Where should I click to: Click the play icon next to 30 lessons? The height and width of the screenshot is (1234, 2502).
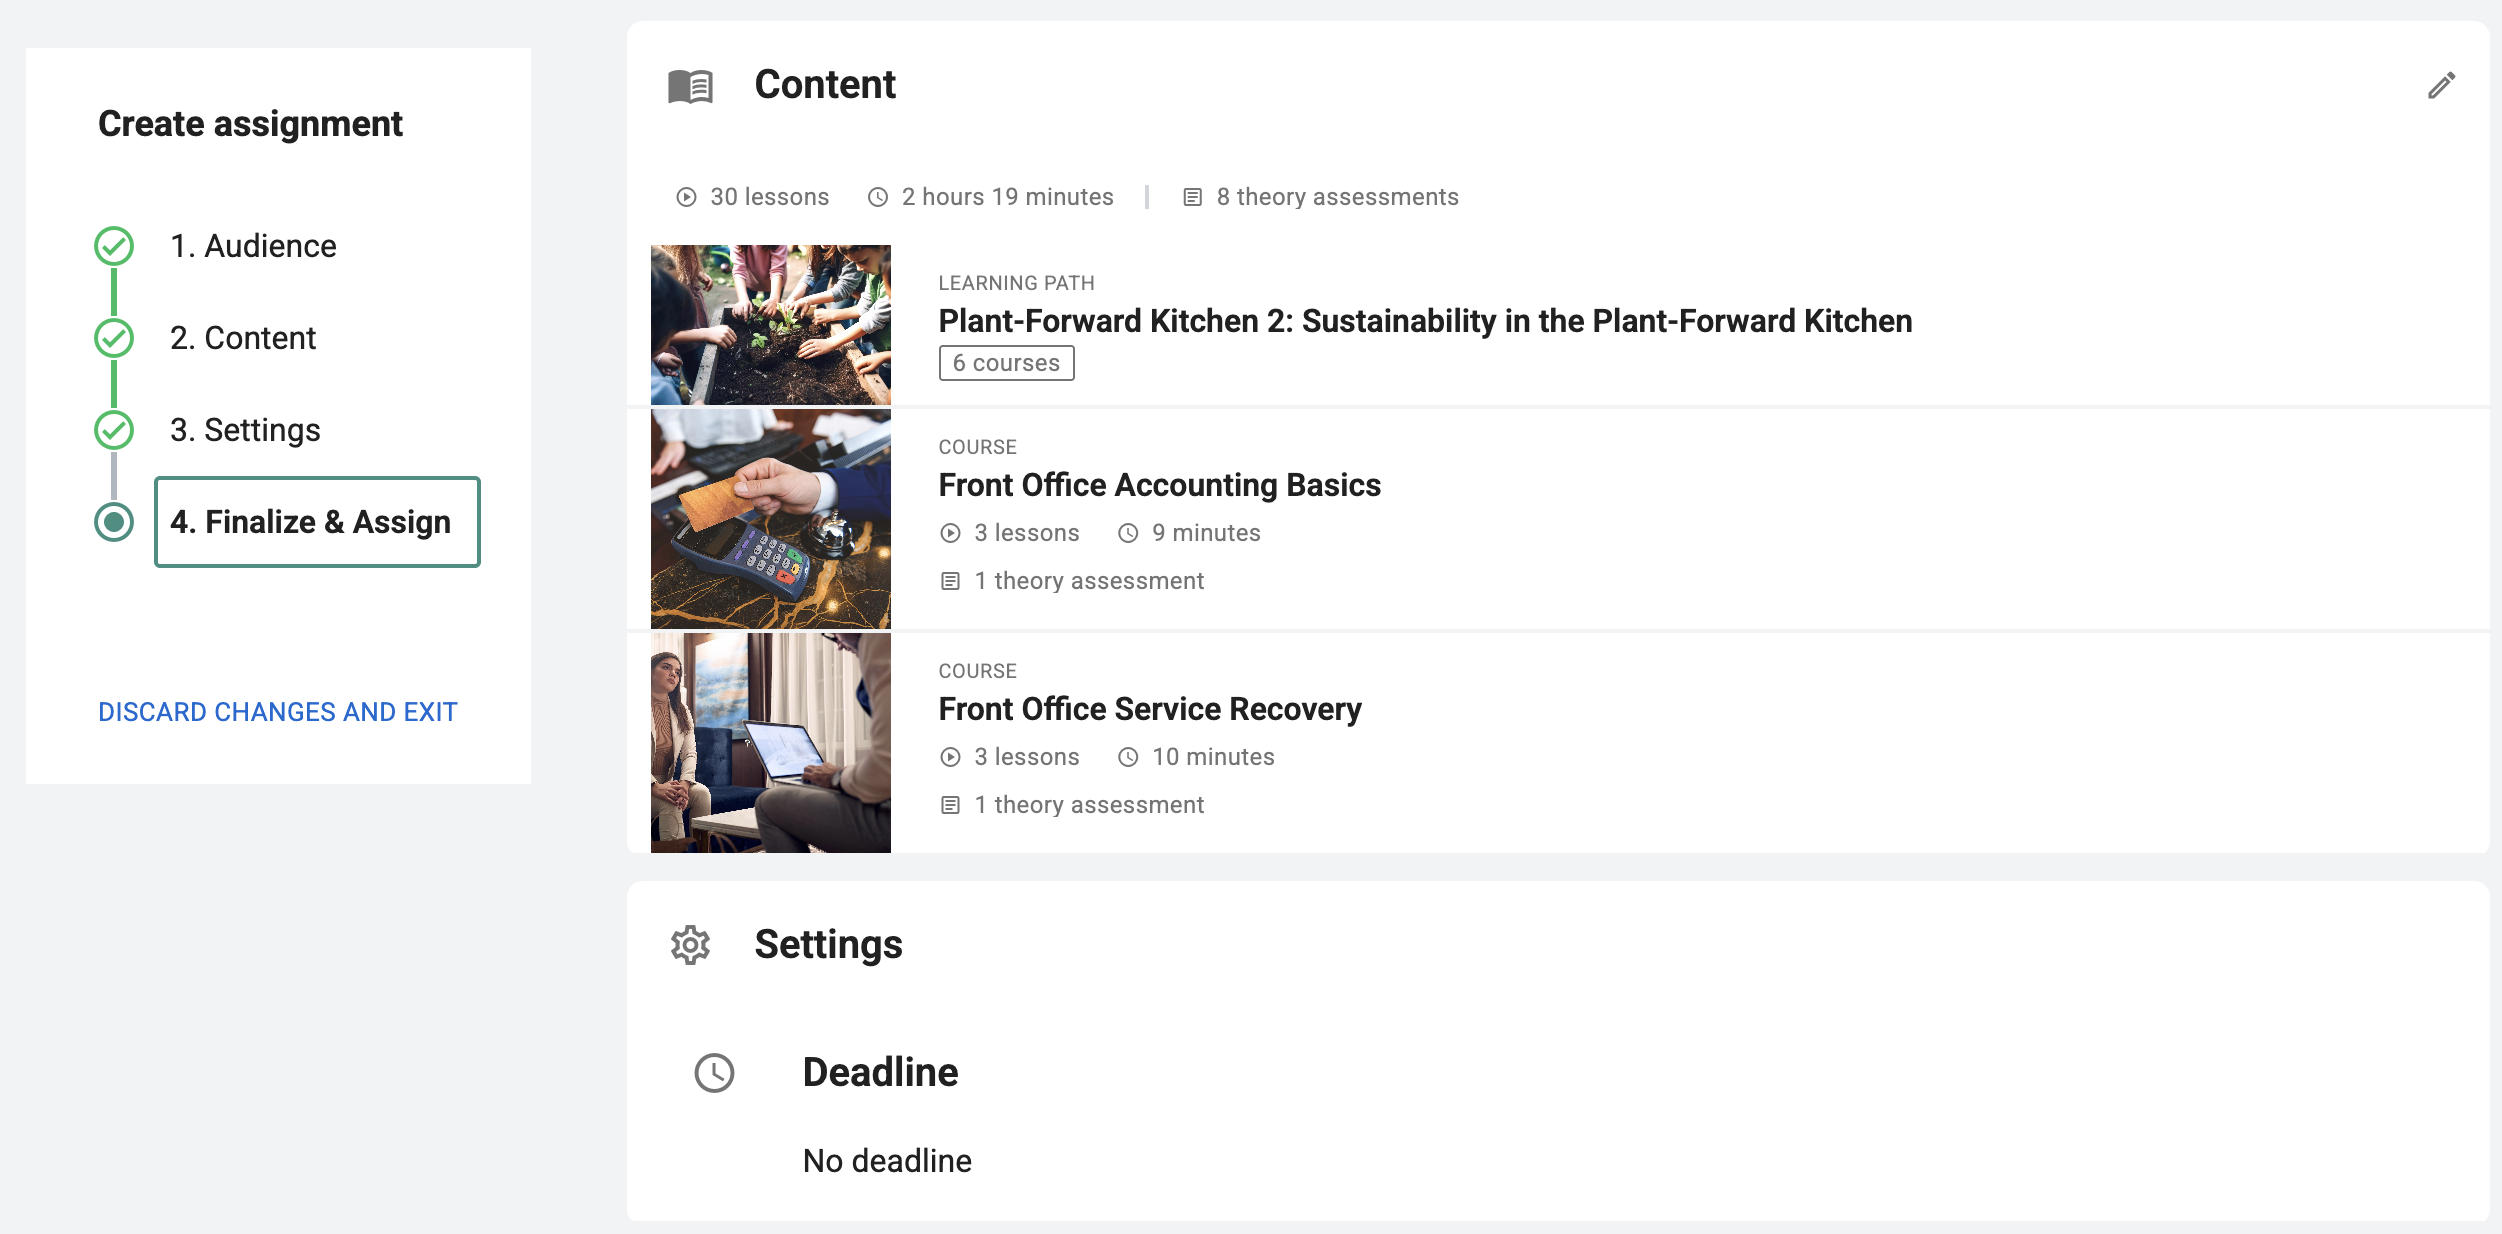[686, 197]
